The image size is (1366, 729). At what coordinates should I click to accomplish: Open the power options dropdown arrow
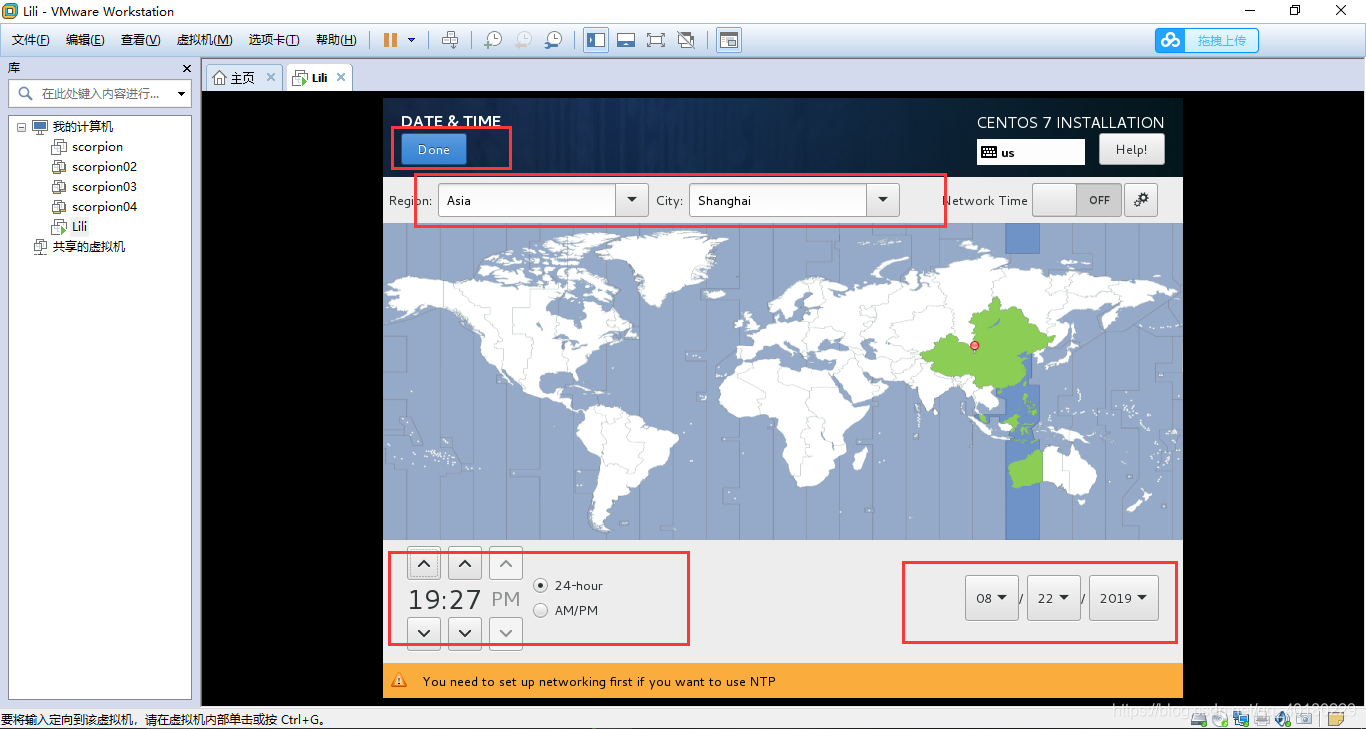click(411, 40)
